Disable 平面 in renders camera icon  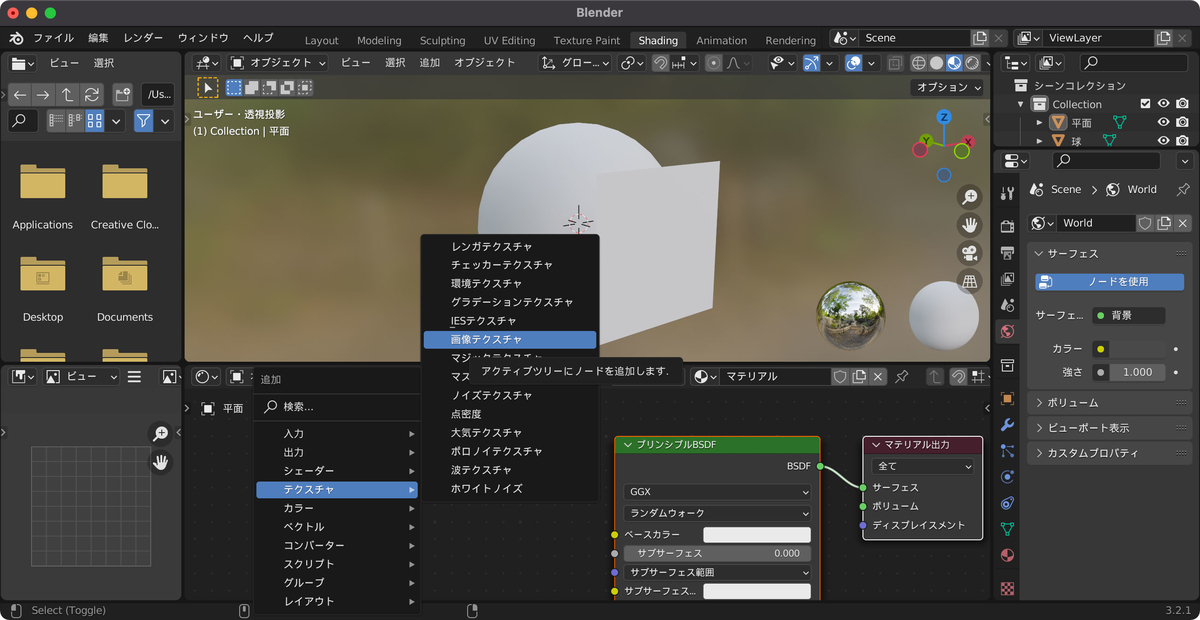[x=1182, y=123]
